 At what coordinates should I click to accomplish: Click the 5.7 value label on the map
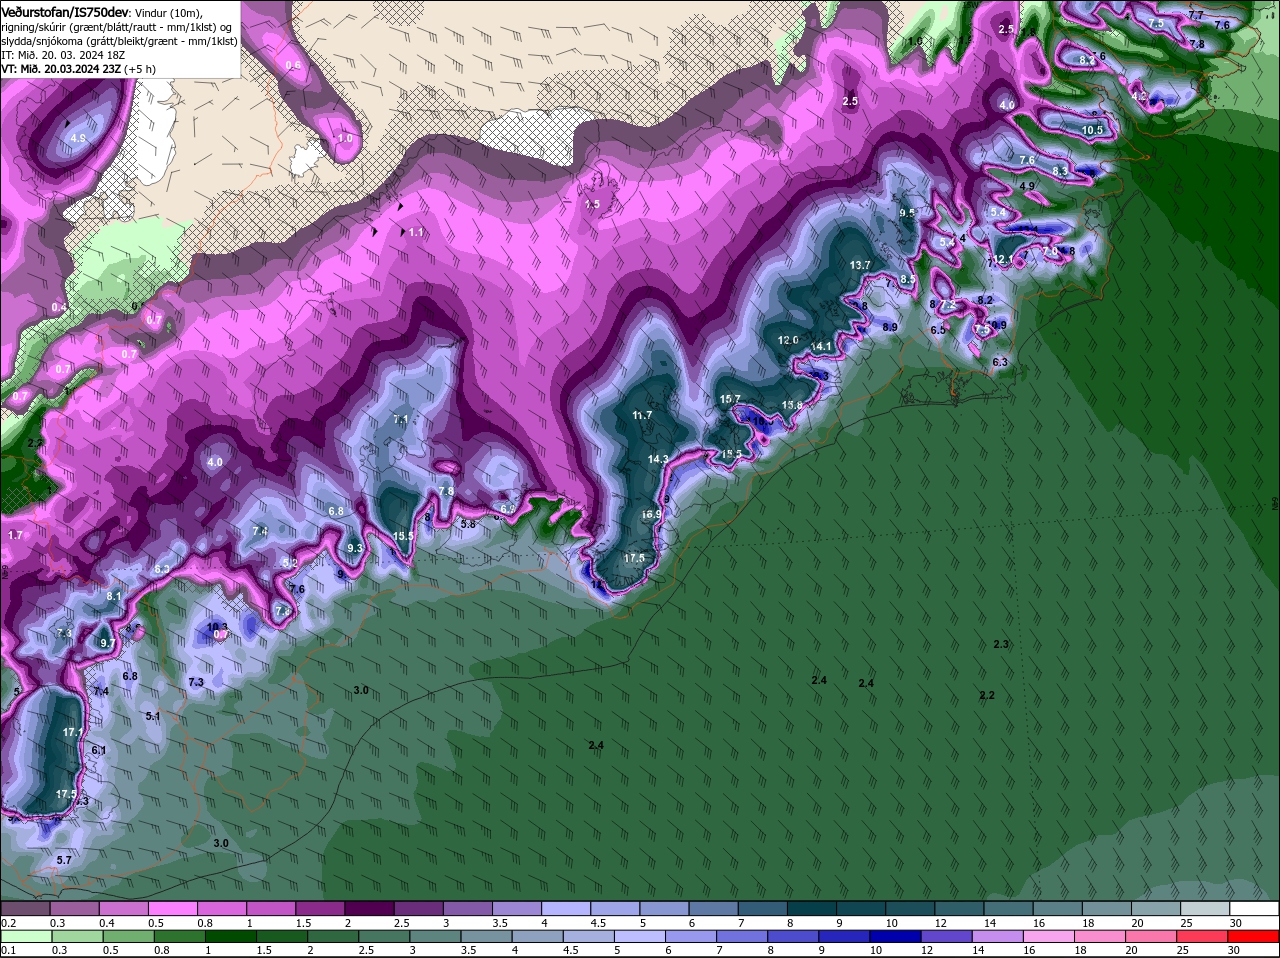(x=64, y=861)
